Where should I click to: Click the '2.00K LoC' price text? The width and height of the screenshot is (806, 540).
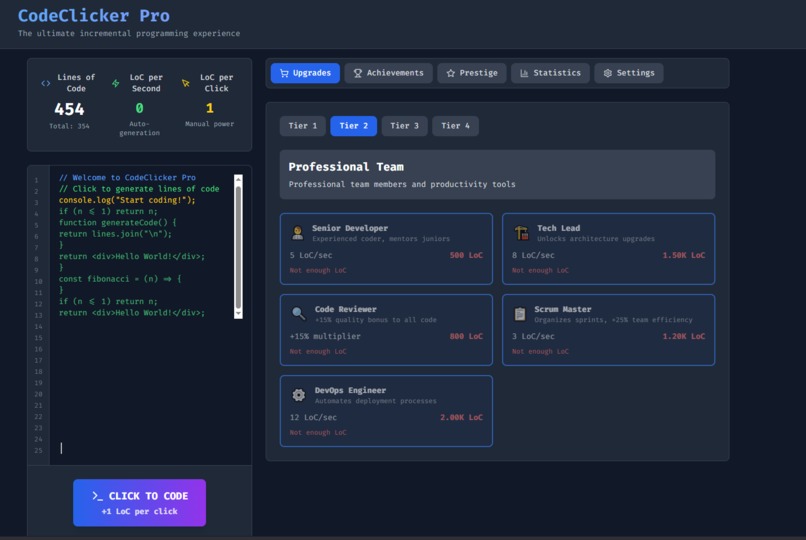(x=461, y=418)
